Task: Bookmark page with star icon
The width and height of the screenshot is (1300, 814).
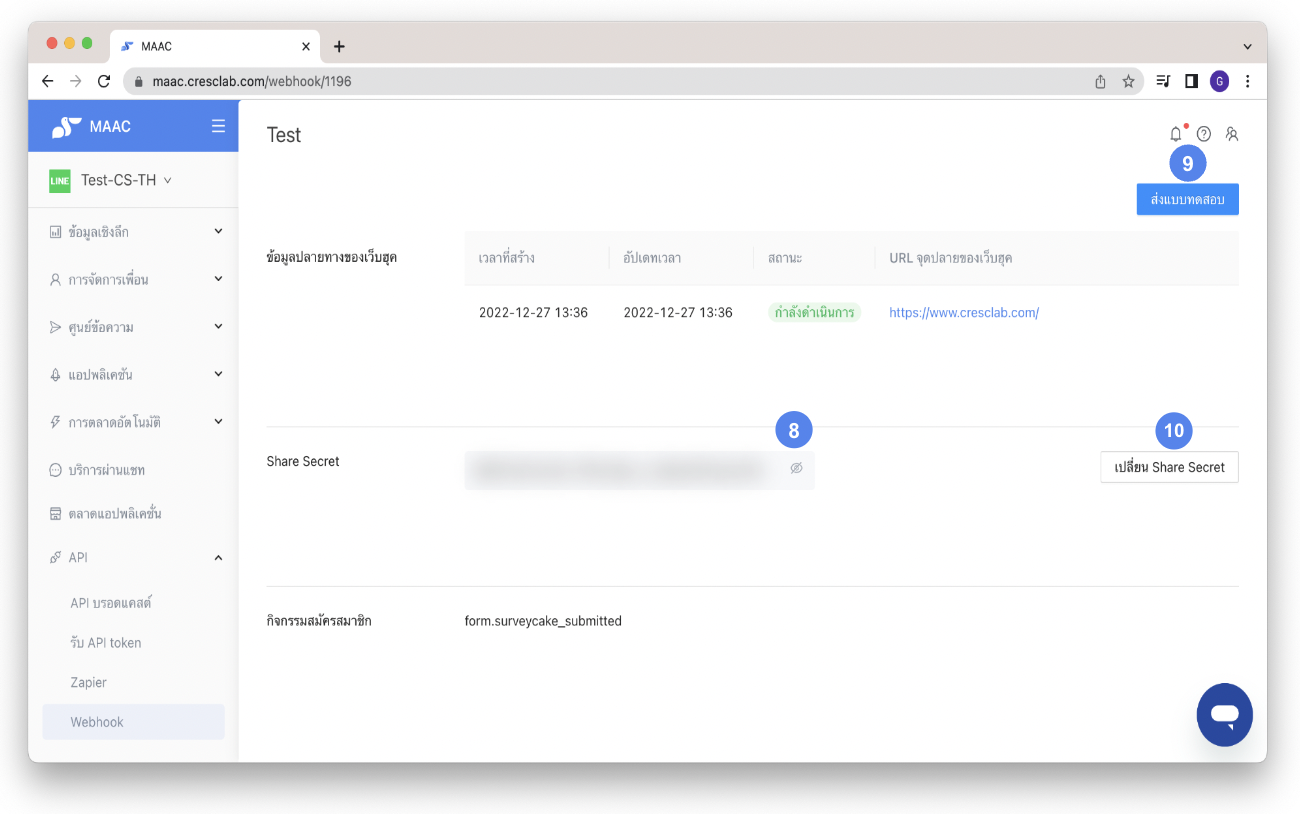Action: [x=1128, y=81]
